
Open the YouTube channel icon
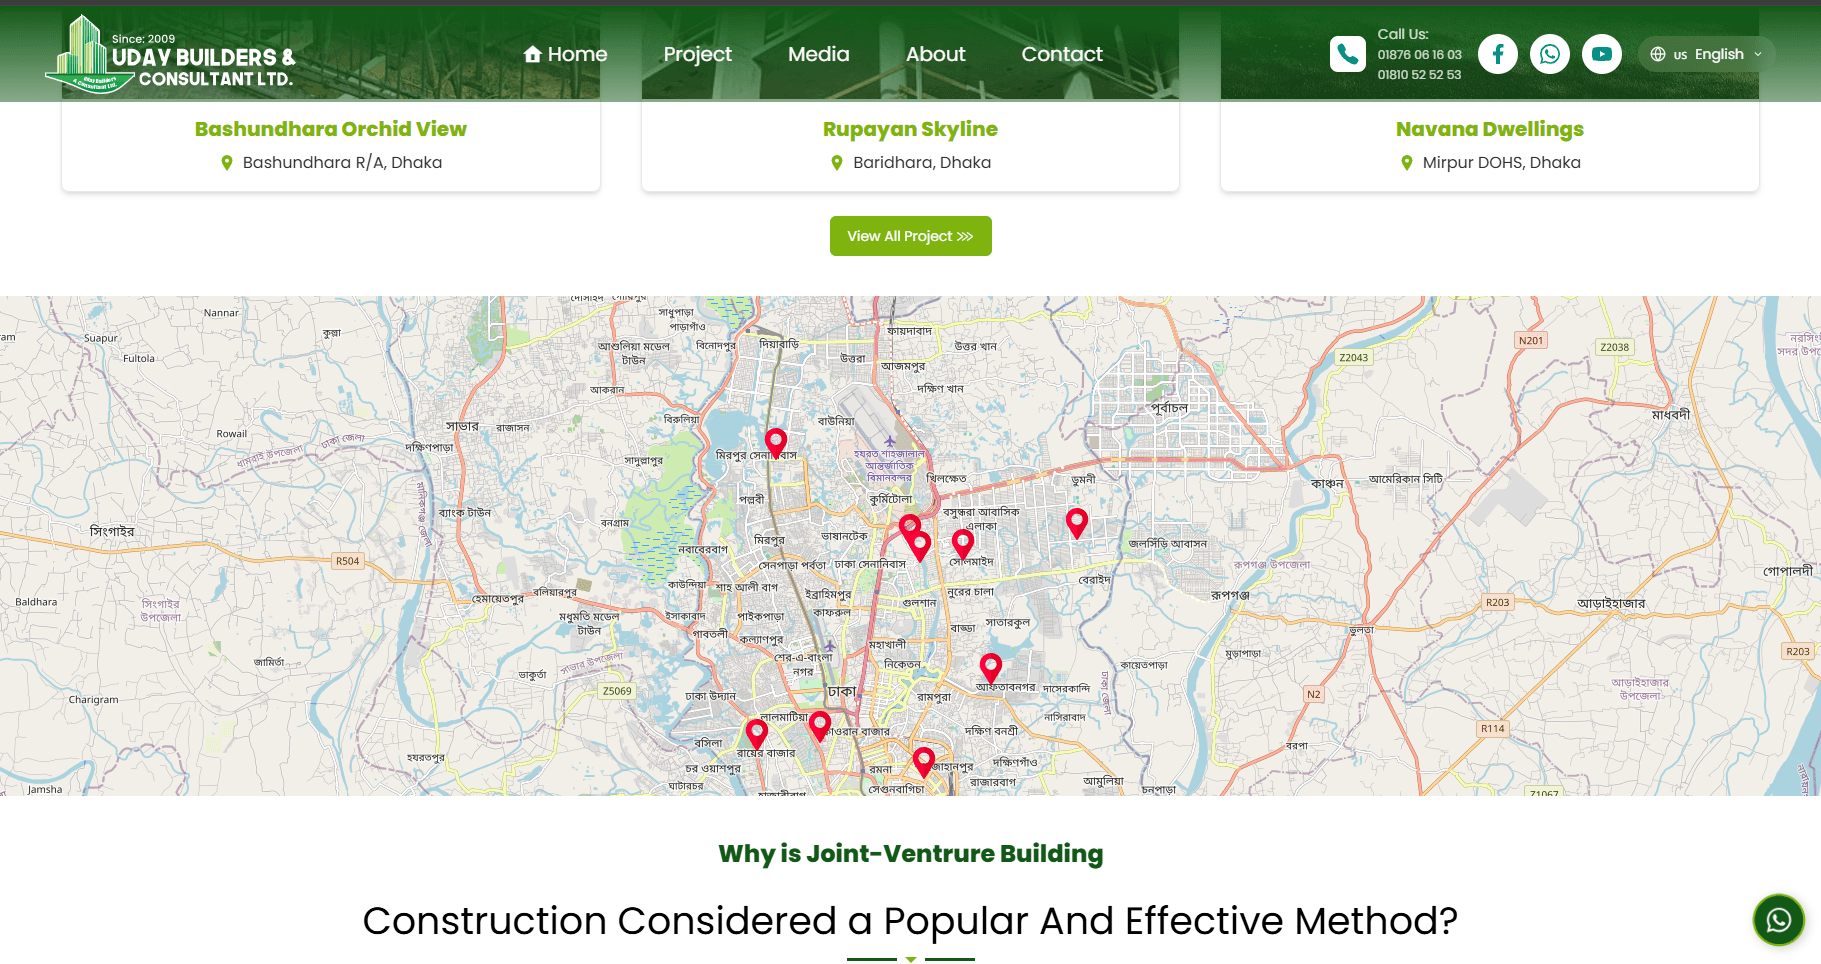(1601, 54)
